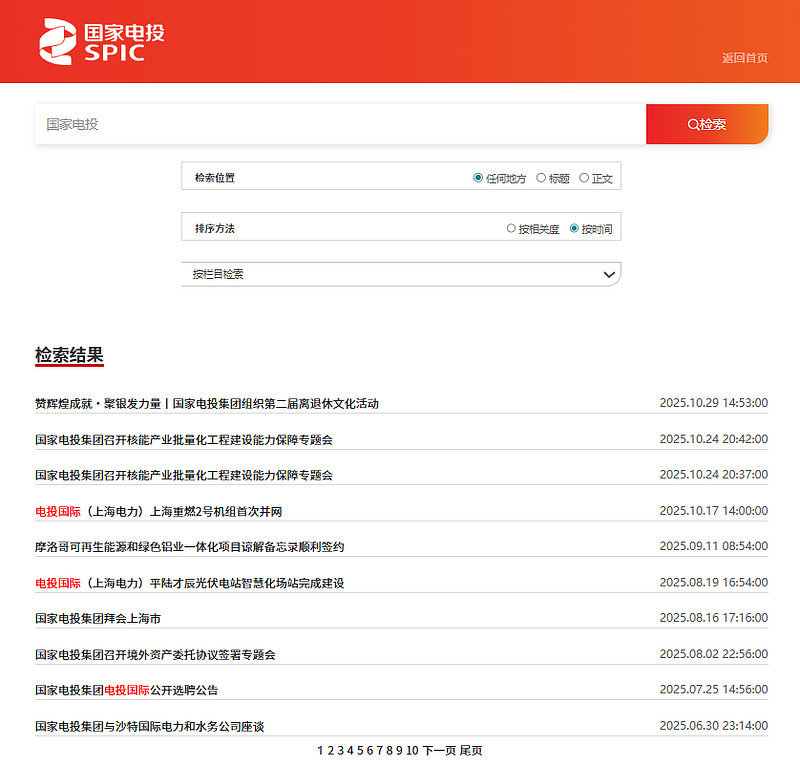The width and height of the screenshot is (800, 766).
Task: Click the SPIC 国家电投 logo
Action: tap(102, 41)
